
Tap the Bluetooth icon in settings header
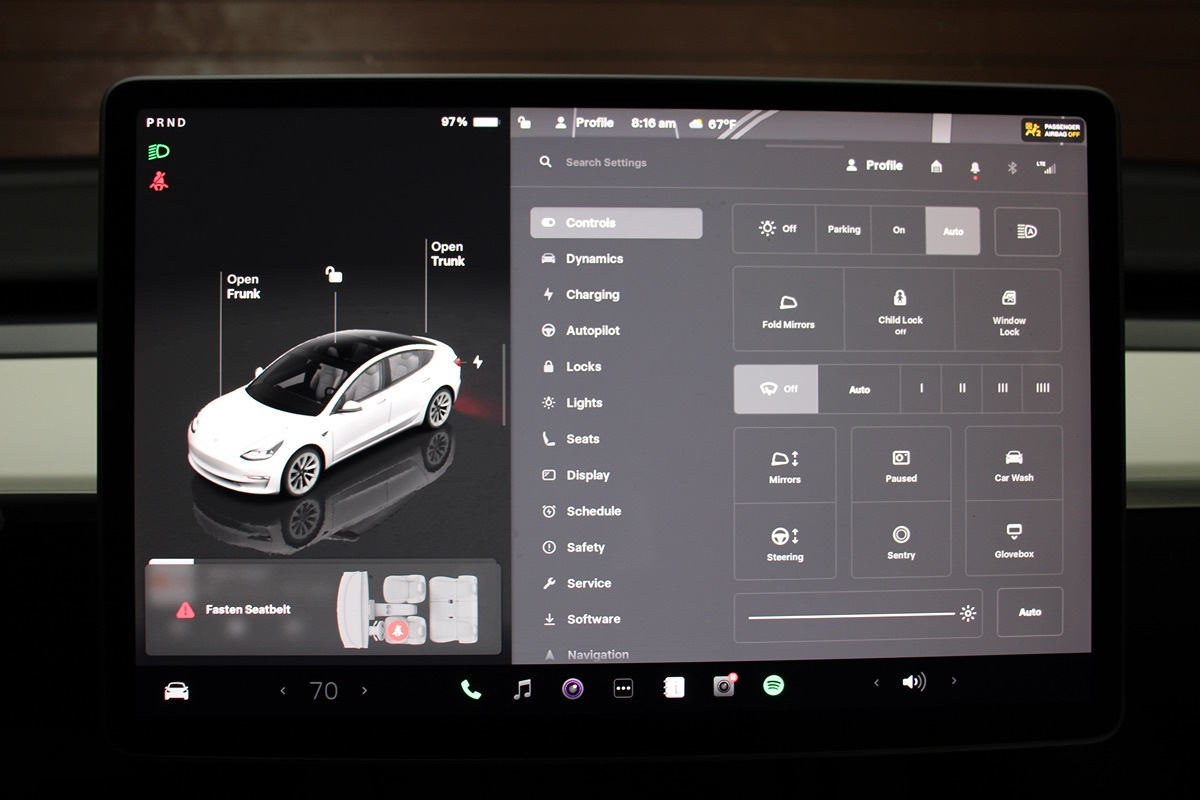[1011, 167]
